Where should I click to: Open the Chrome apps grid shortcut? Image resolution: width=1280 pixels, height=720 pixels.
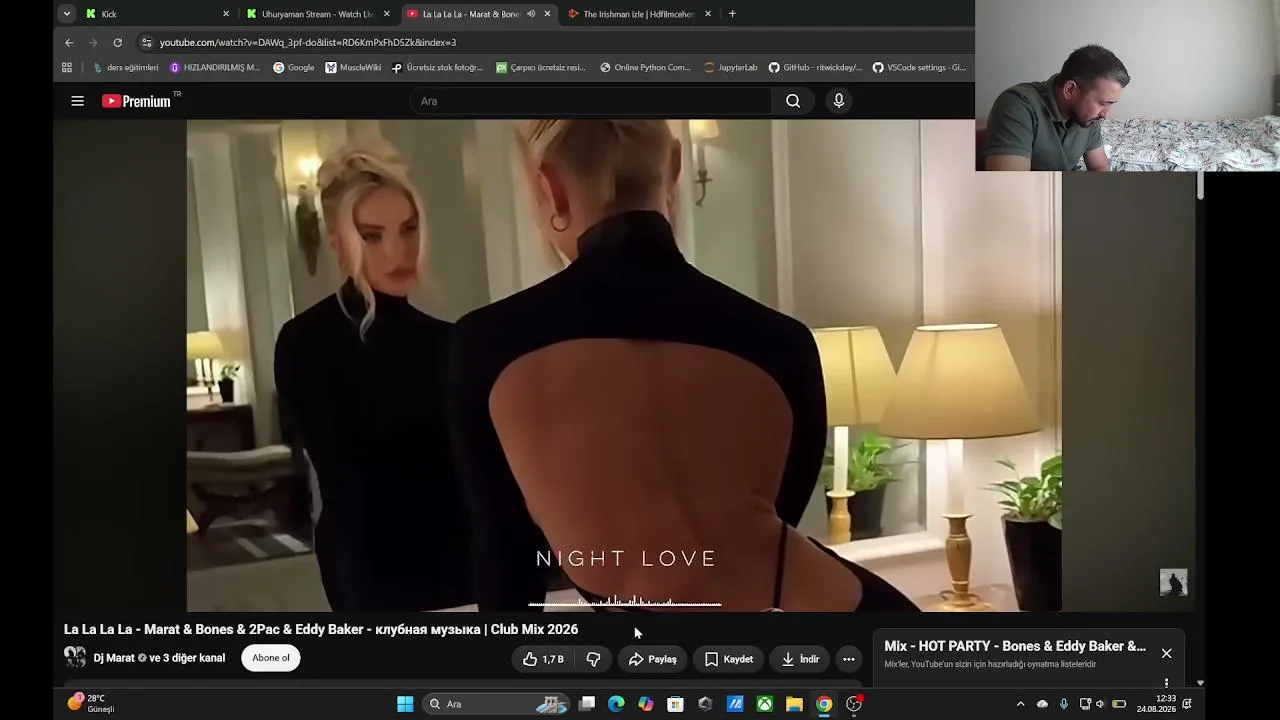coord(67,68)
